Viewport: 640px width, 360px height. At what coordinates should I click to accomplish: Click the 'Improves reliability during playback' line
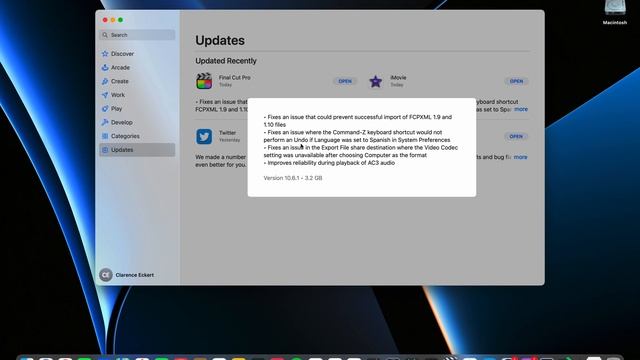[x=329, y=163]
